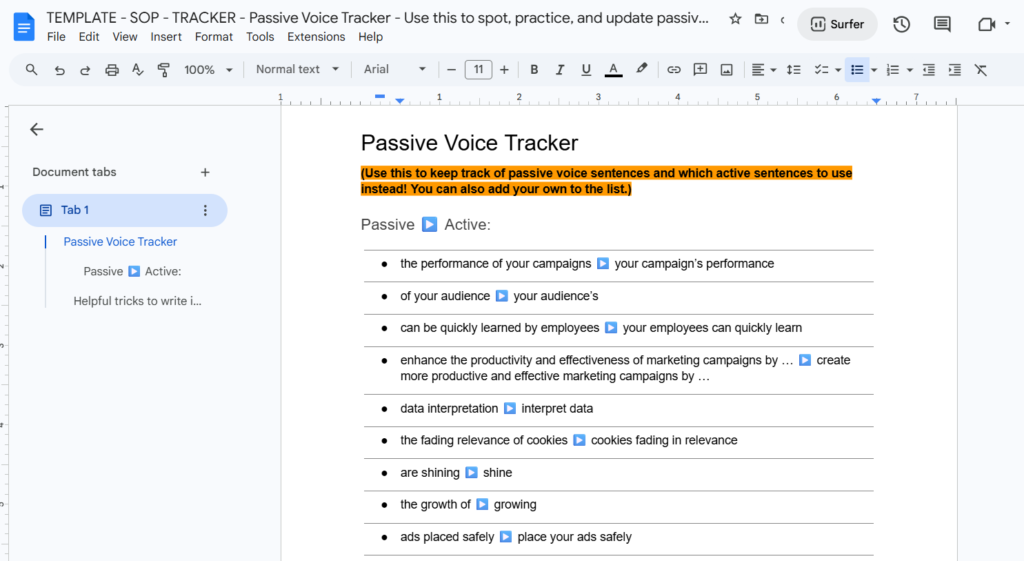Viewport: 1024px width, 561px height.
Task: Click the font size field showing 11
Action: (478, 69)
